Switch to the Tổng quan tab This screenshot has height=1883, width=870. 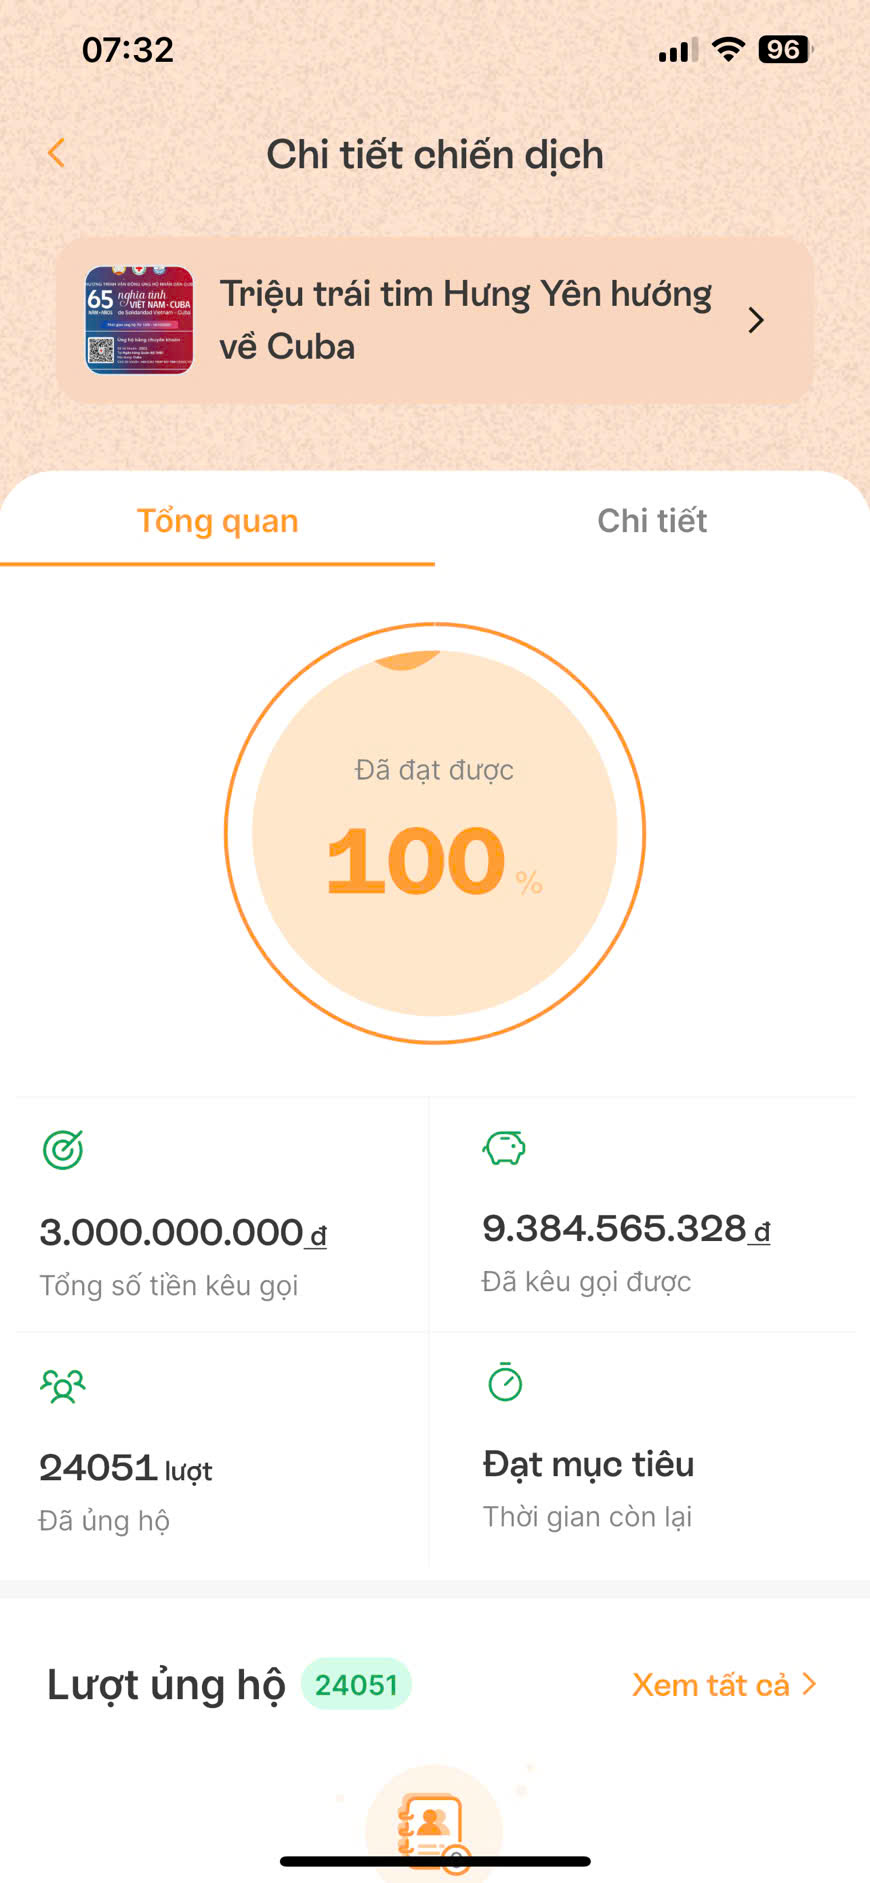[x=217, y=521]
